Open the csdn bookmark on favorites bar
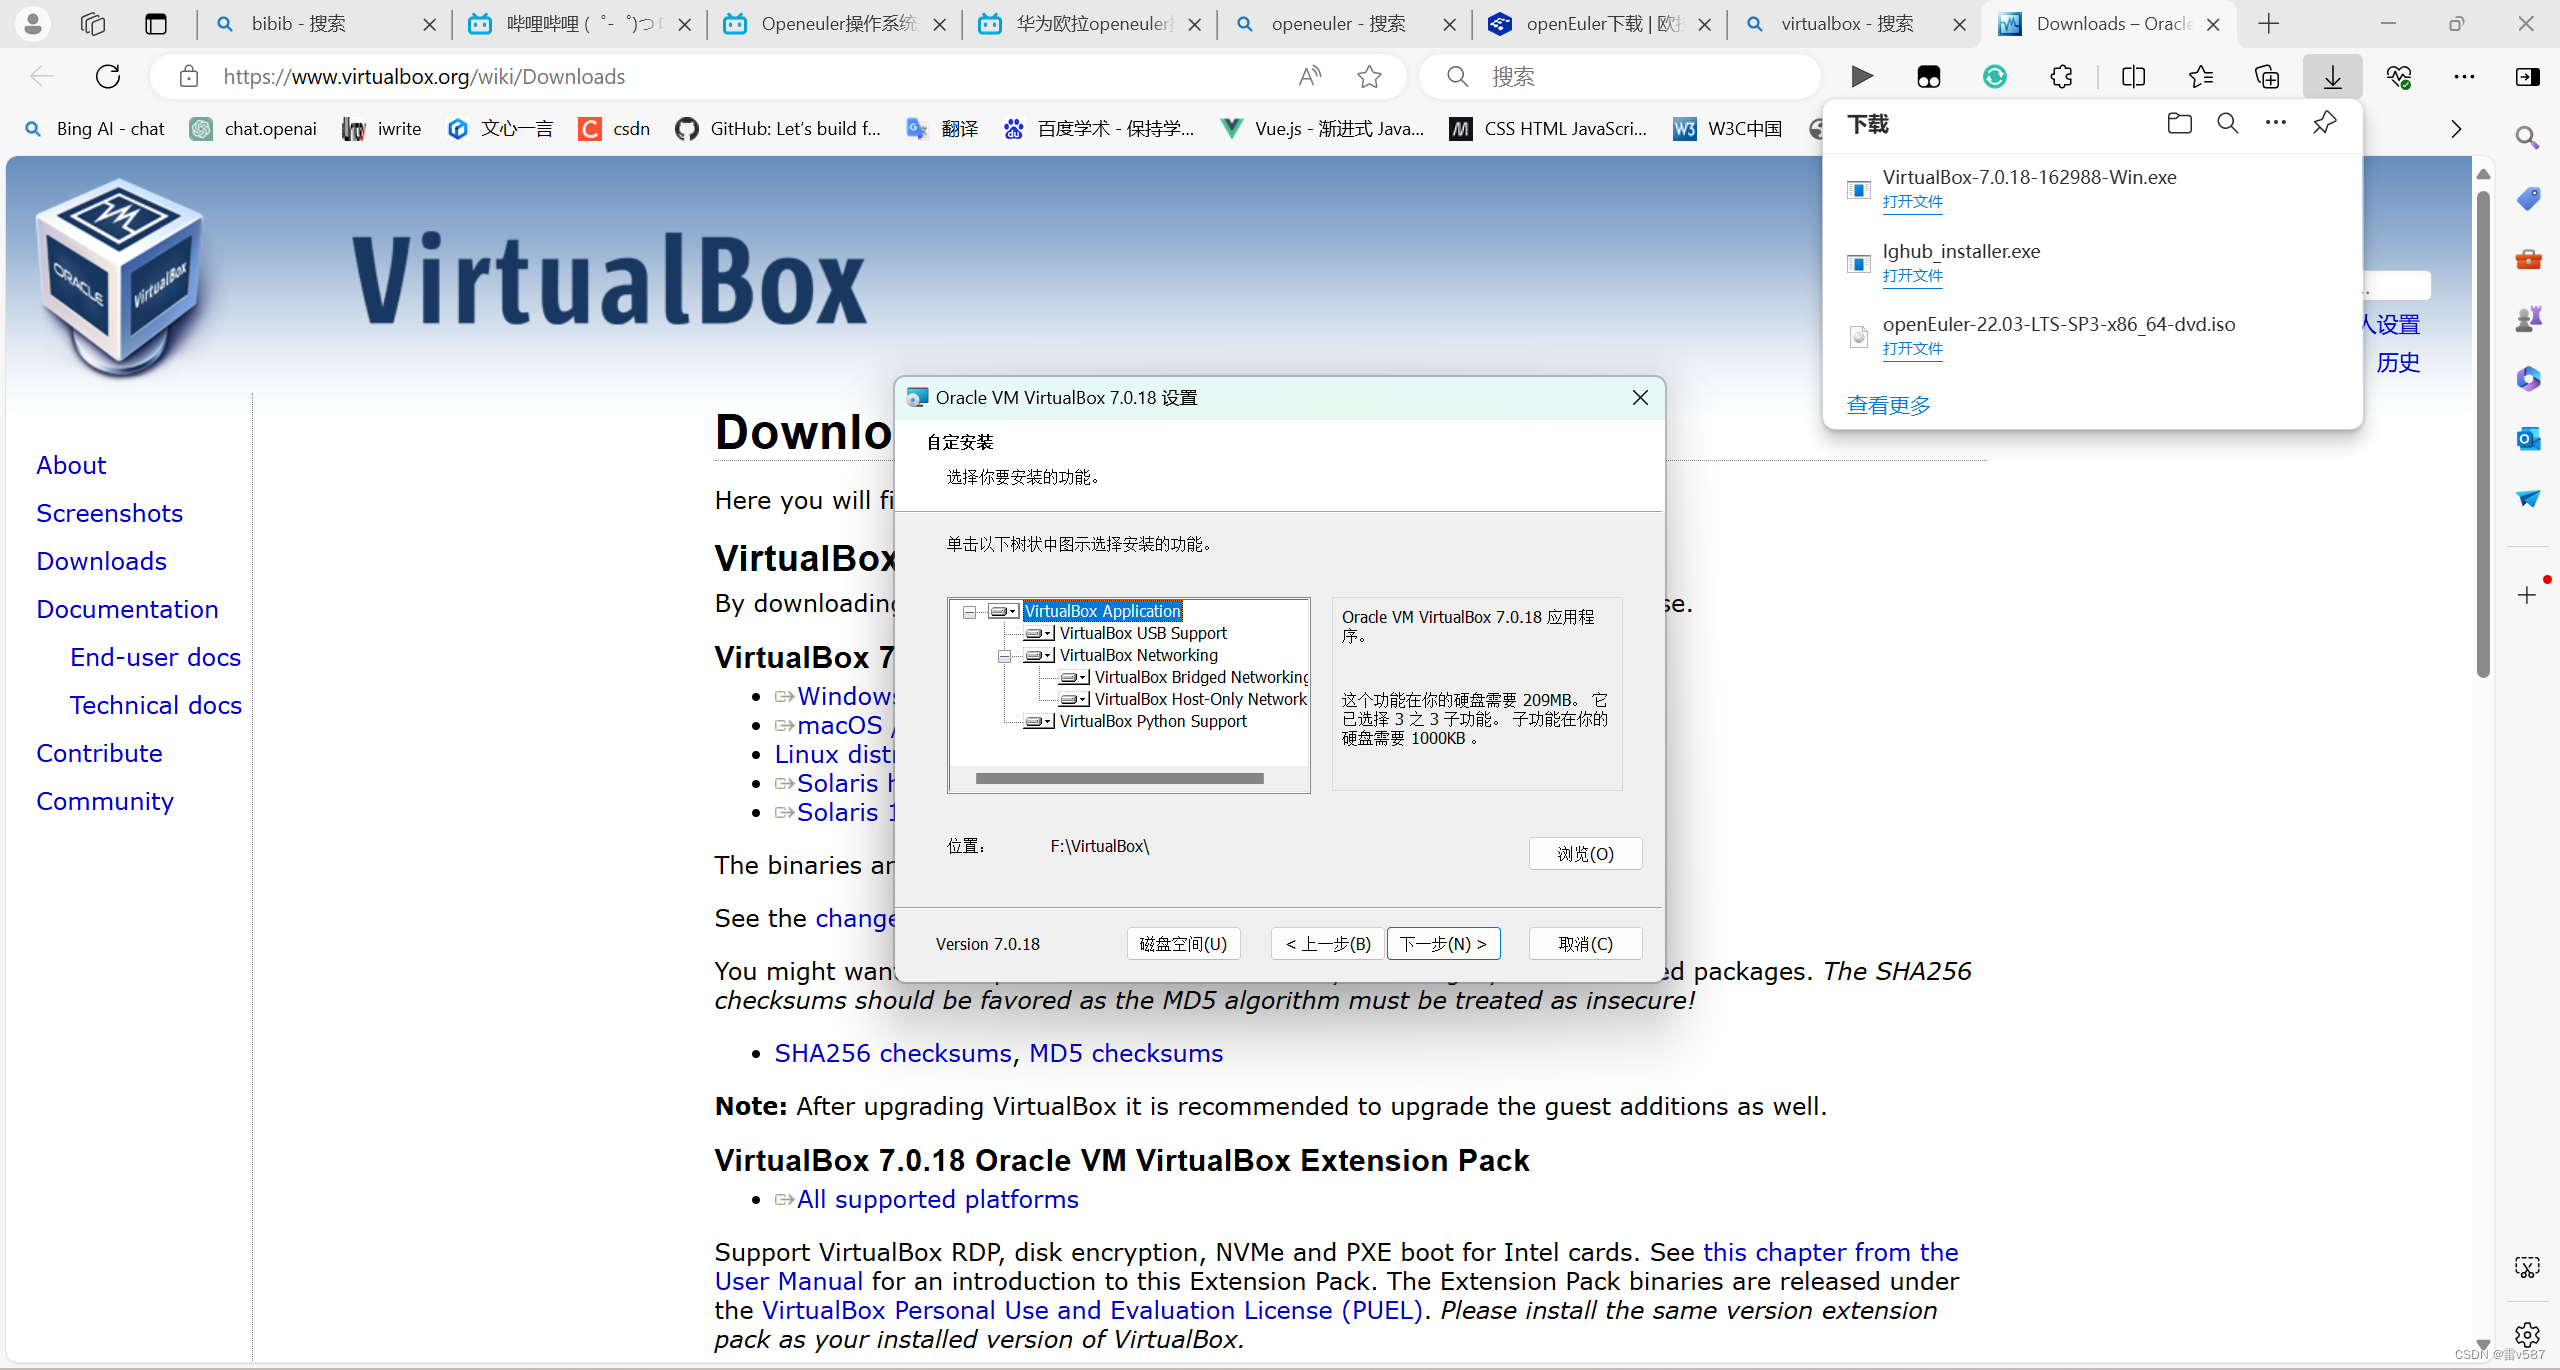The height and width of the screenshot is (1370, 2560). pyautogui.click(x=613, y=128)
